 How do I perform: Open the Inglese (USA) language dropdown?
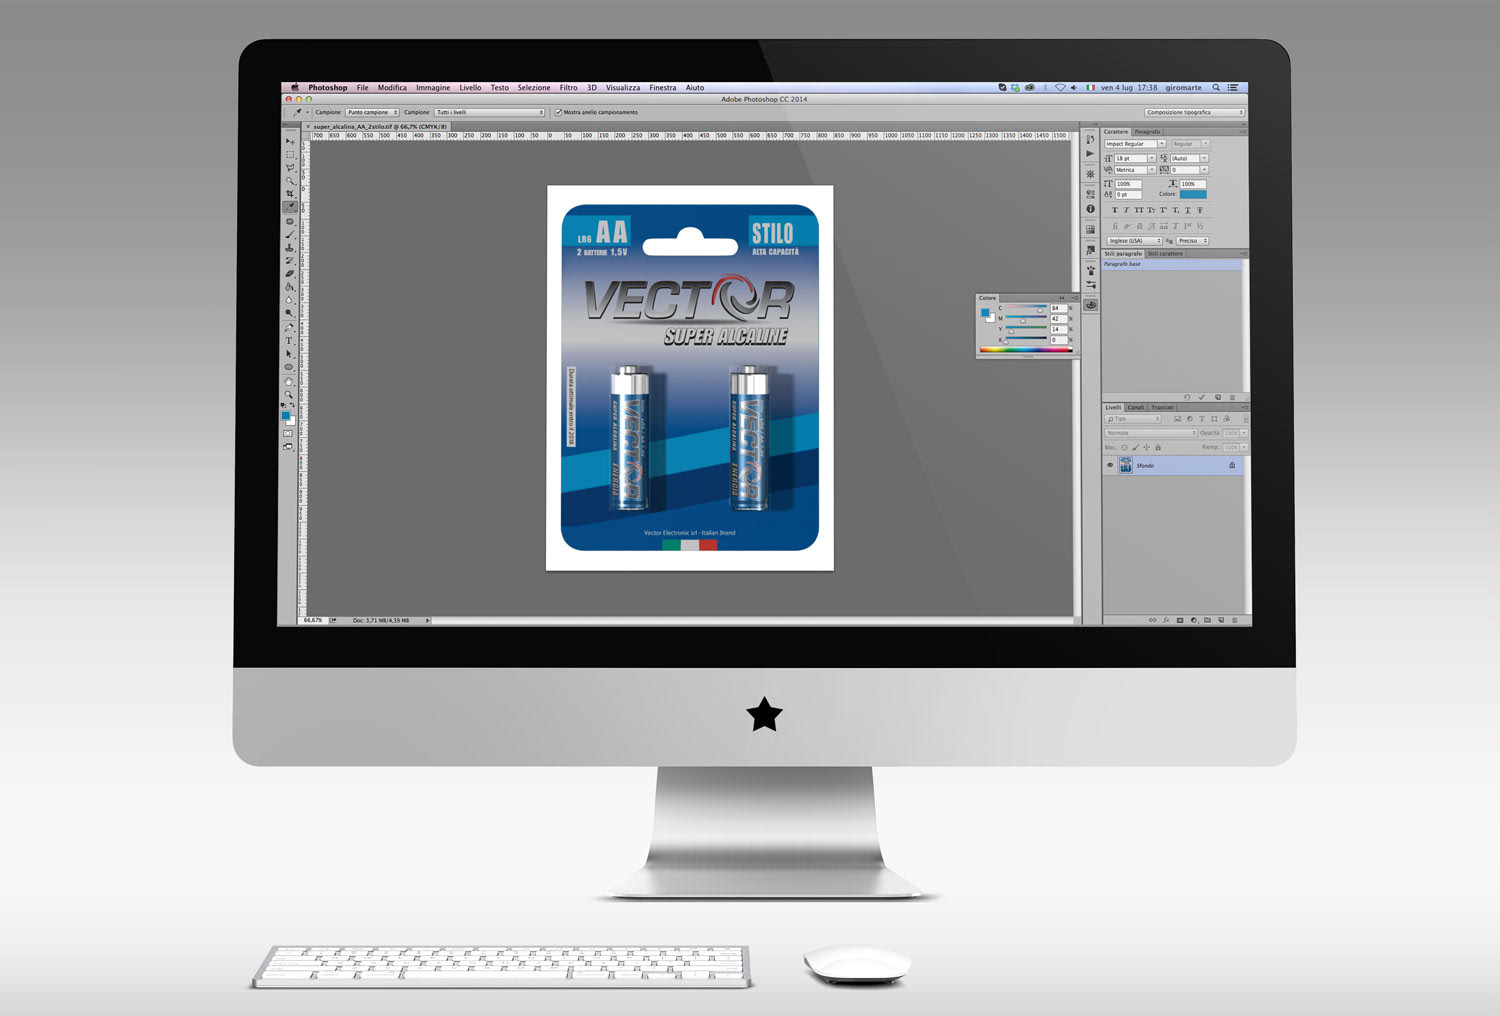[x=1134, y=240]
